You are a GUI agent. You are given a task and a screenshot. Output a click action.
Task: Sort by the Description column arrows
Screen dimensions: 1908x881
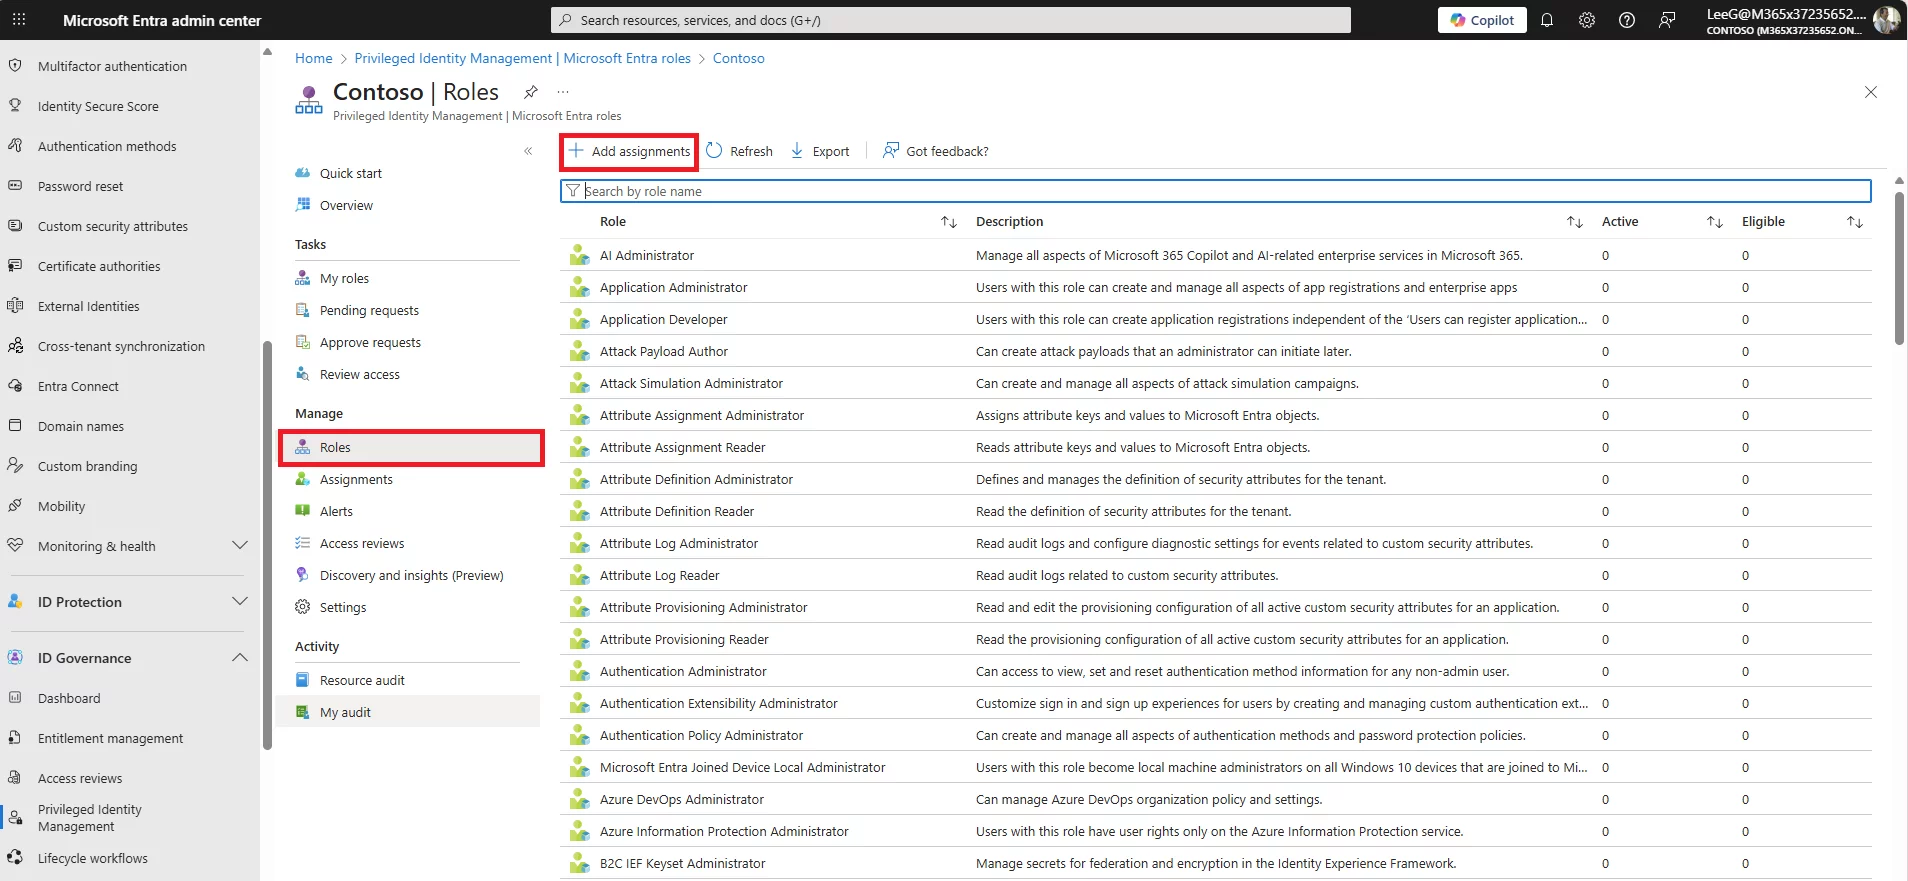point(1575,222)
